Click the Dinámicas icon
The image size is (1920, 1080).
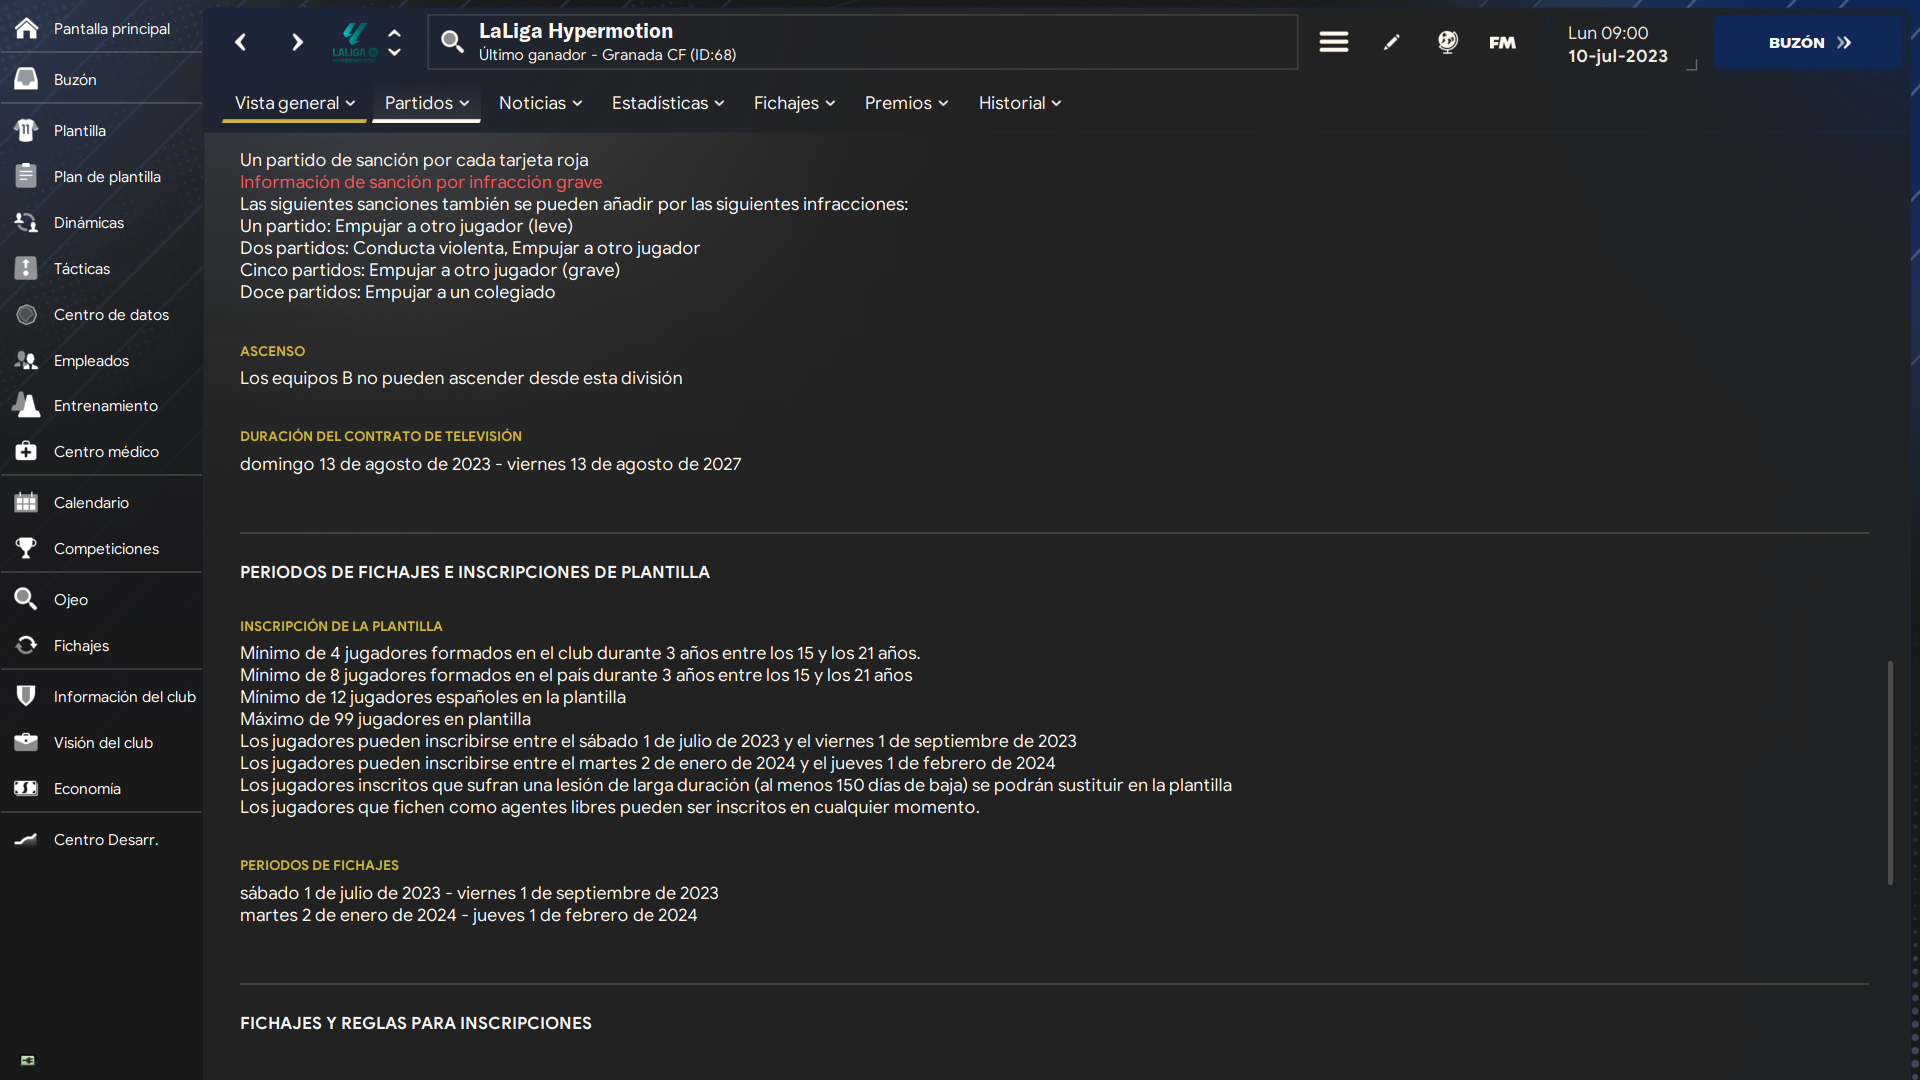pos(27,222)
